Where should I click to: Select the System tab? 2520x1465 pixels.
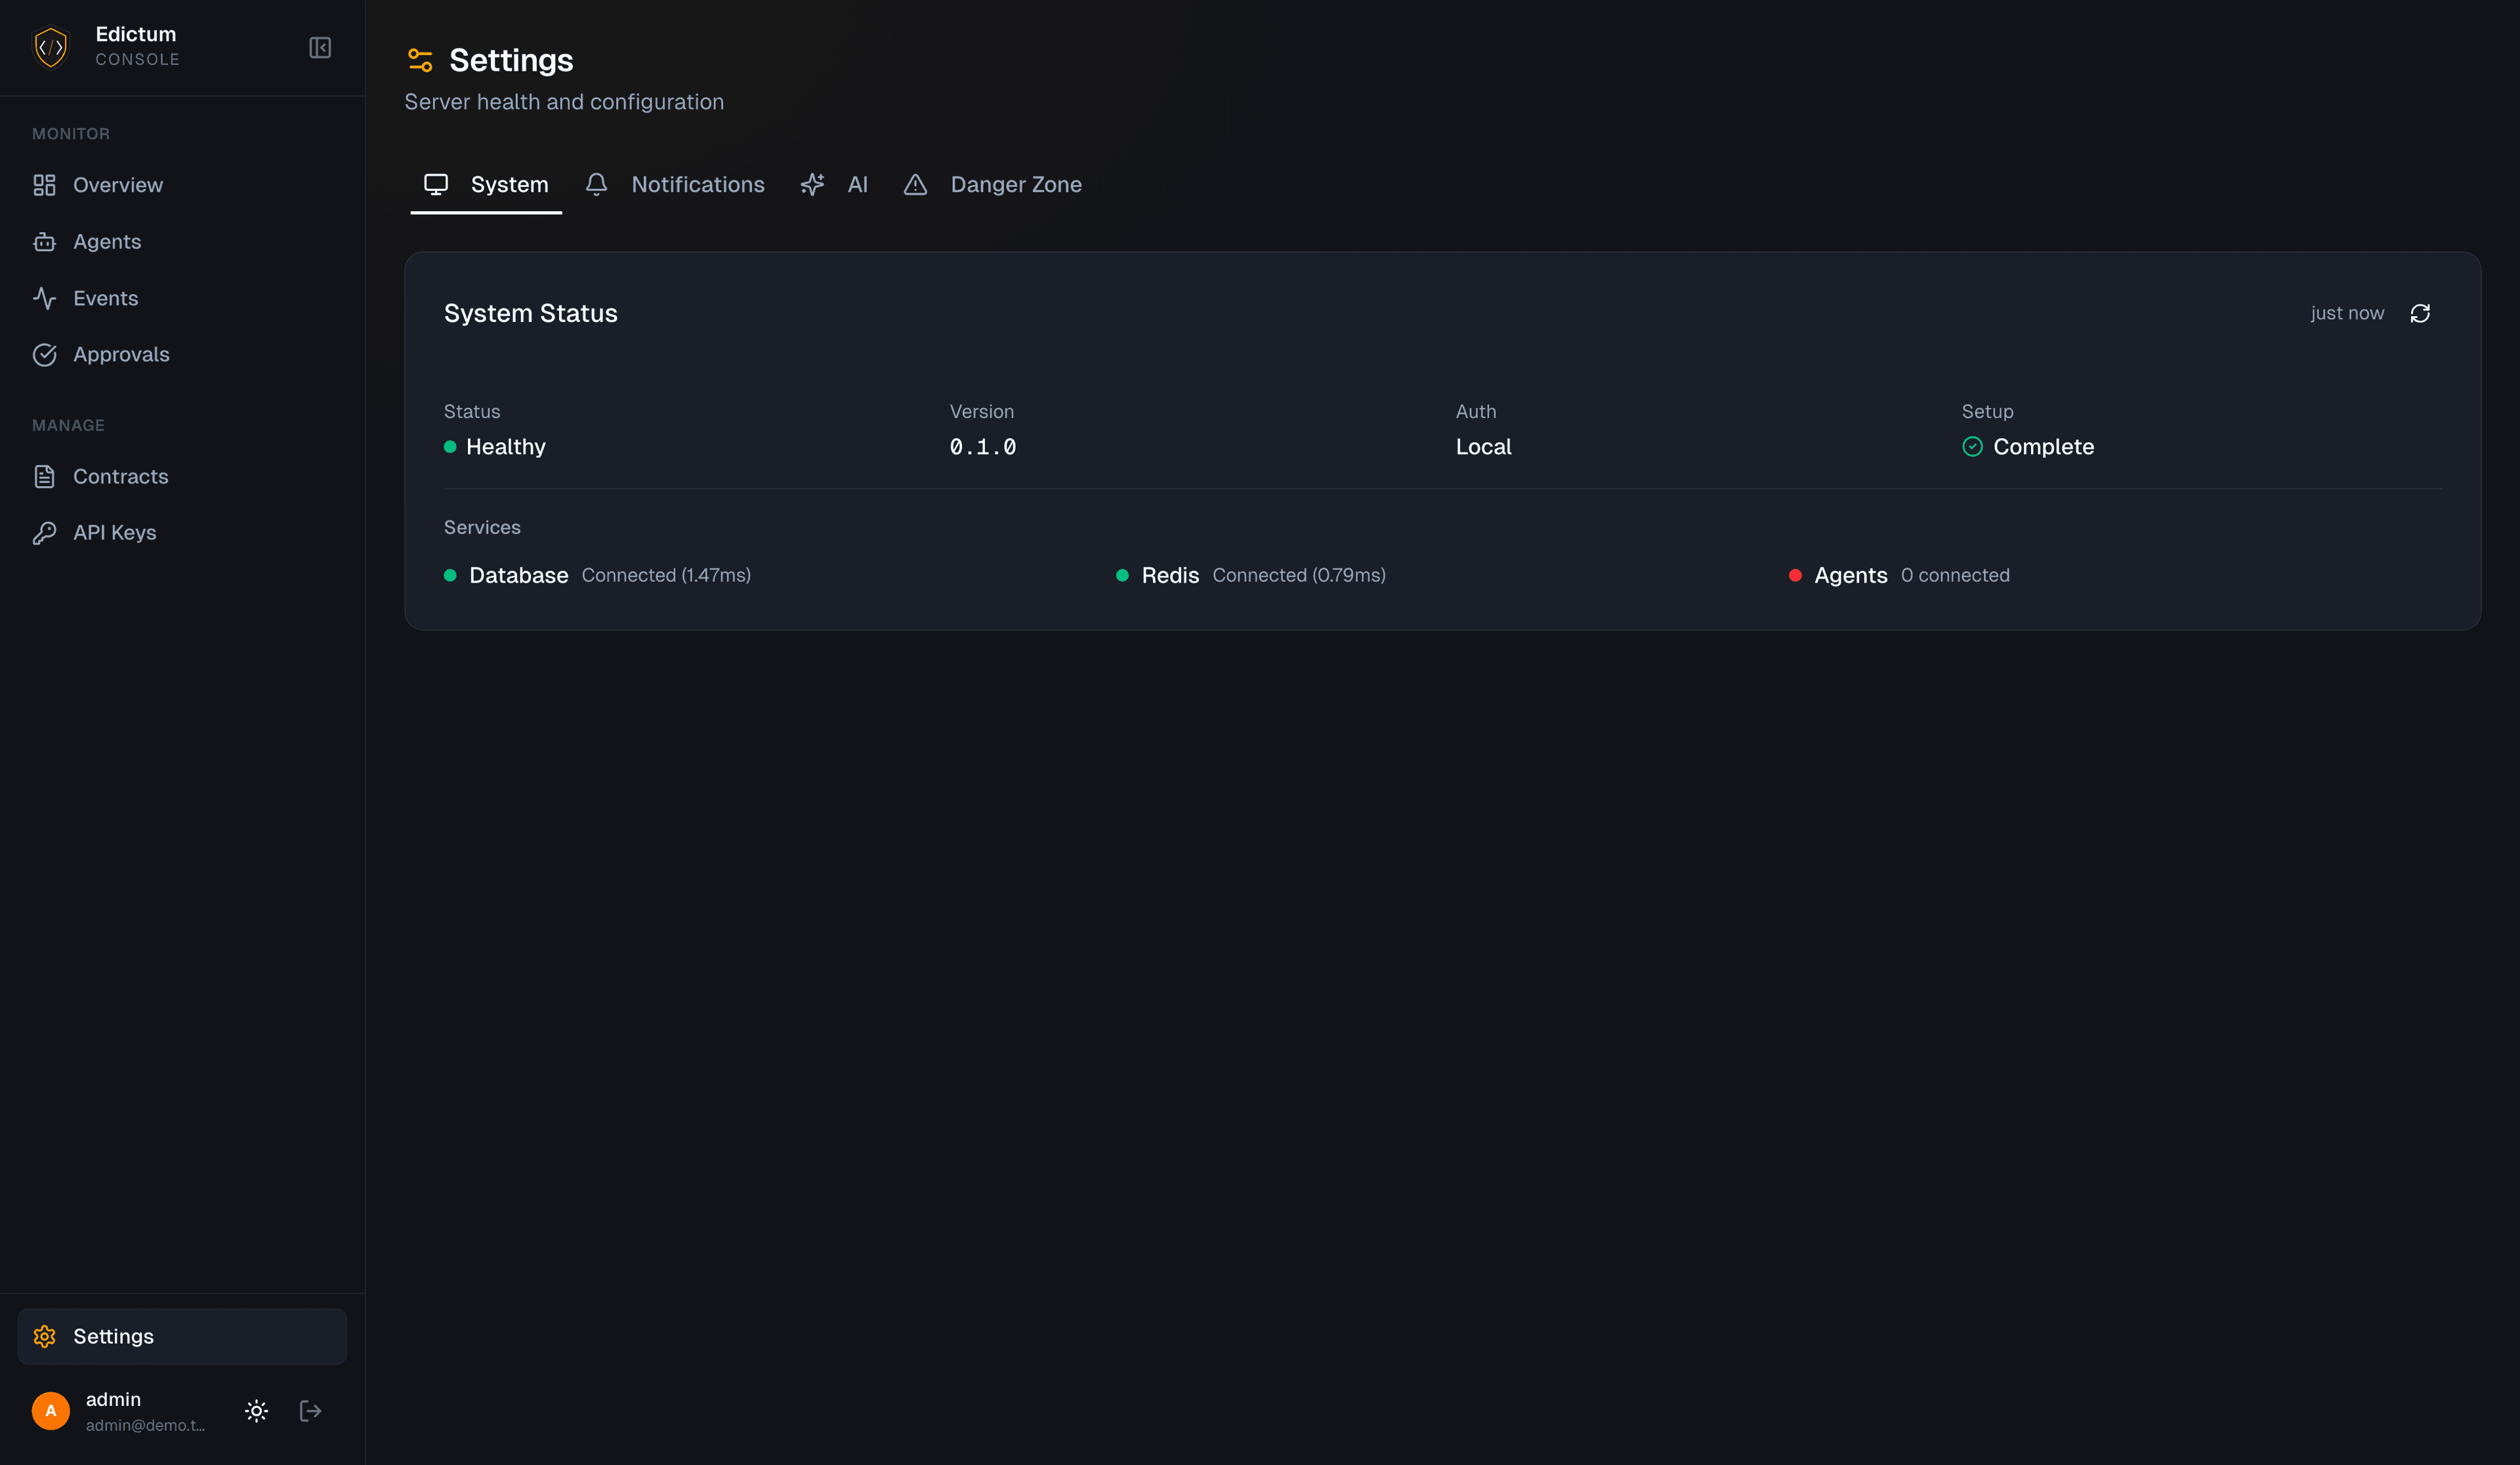coord(510,184)
